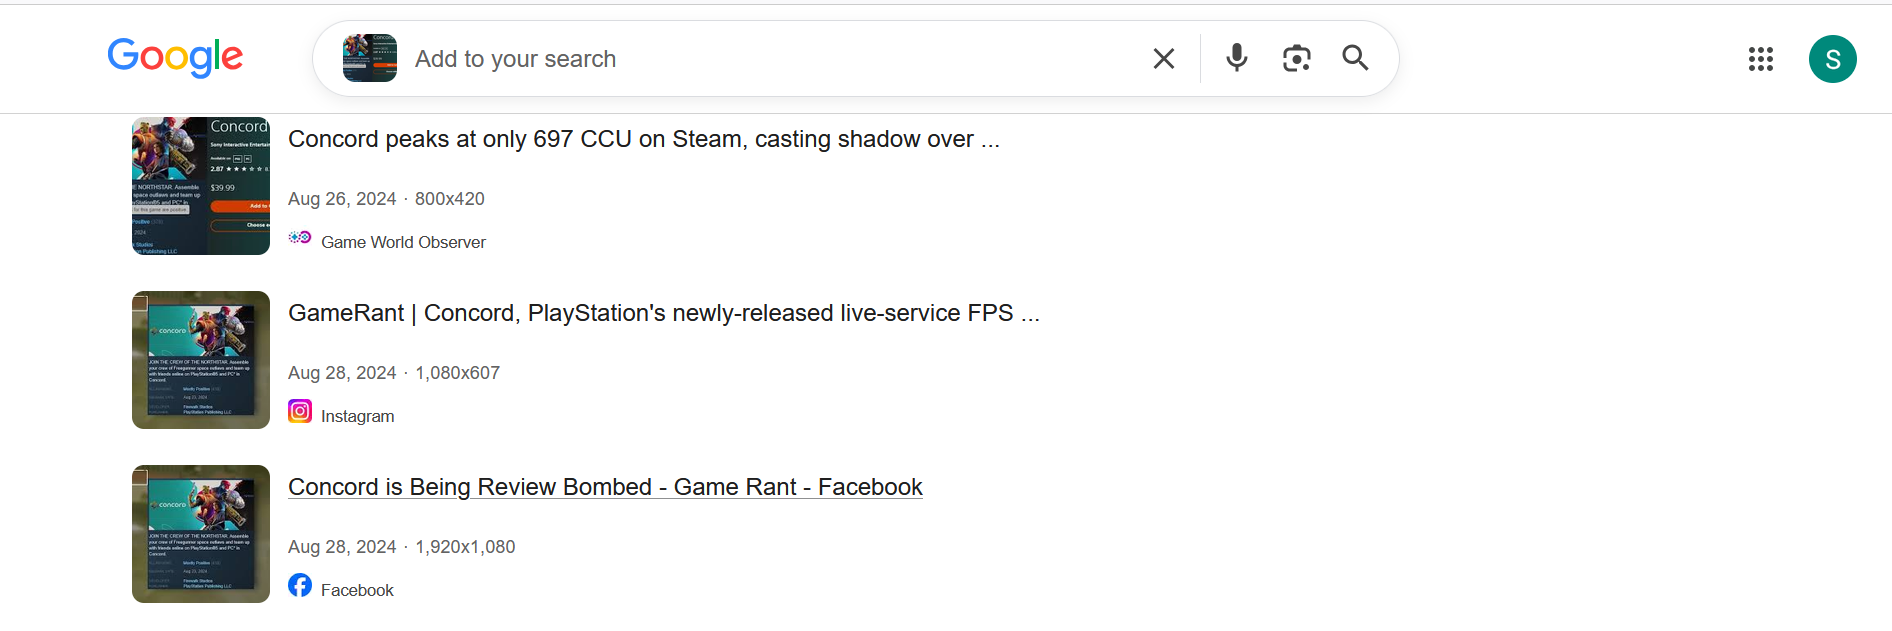Open Google Lens image search icon
This screenshot has width=1892, height=631.
tap(1297, 58)
